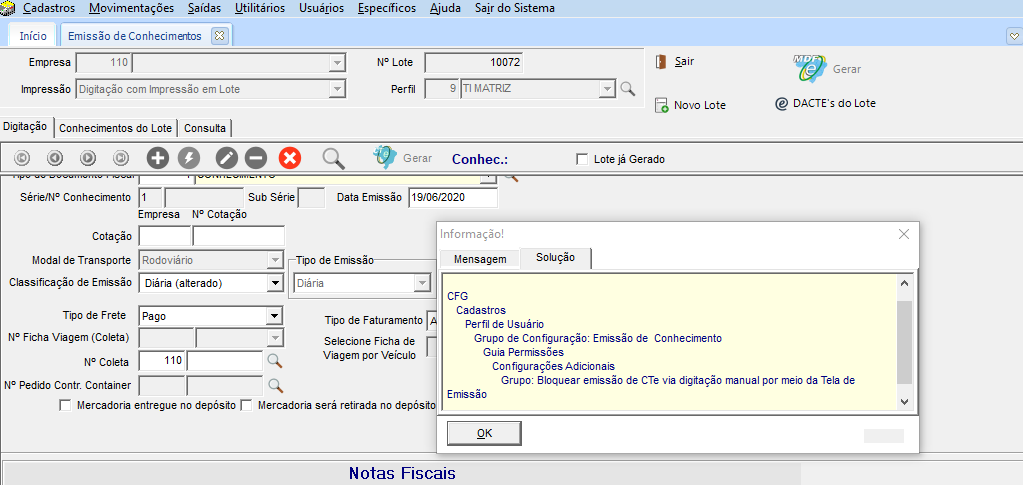Open the Específicos menu
Image resolution: width=1023 pixels, height=485 pixels.
pyautogui.click(x=387, y=8)
